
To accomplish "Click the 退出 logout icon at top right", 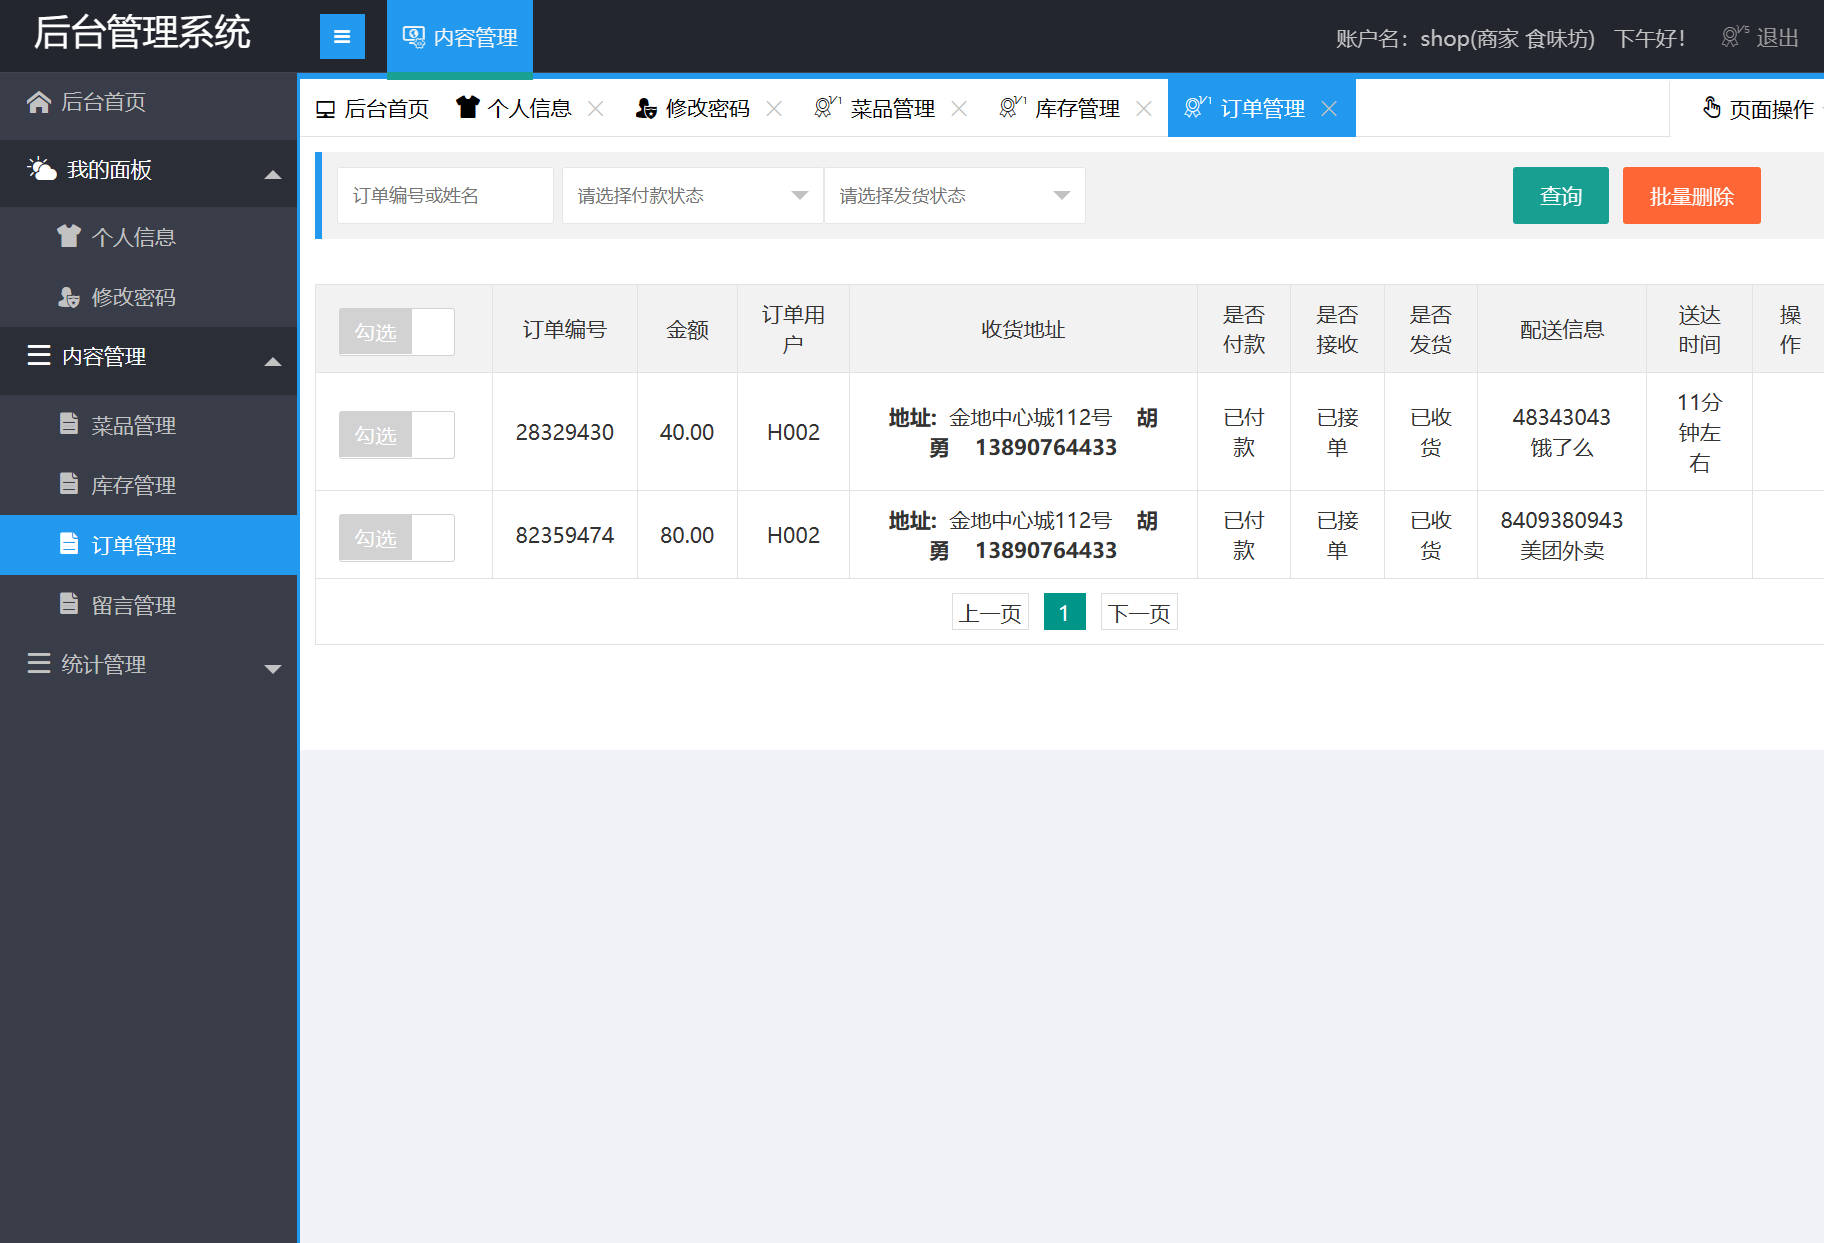I will (1731, 35).
